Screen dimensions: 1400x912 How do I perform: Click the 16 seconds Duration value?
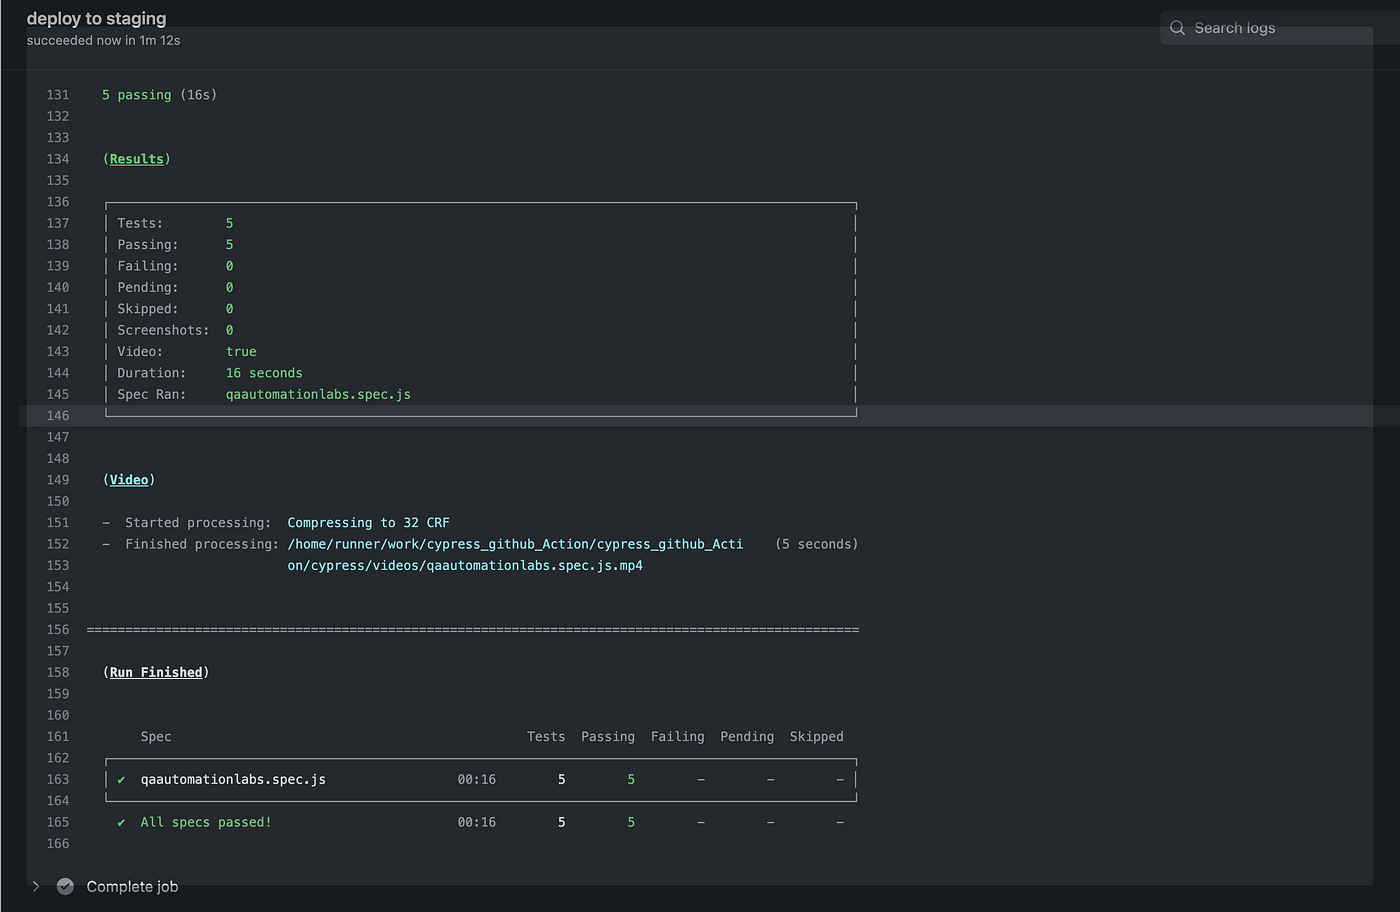(x=263, y=372)
